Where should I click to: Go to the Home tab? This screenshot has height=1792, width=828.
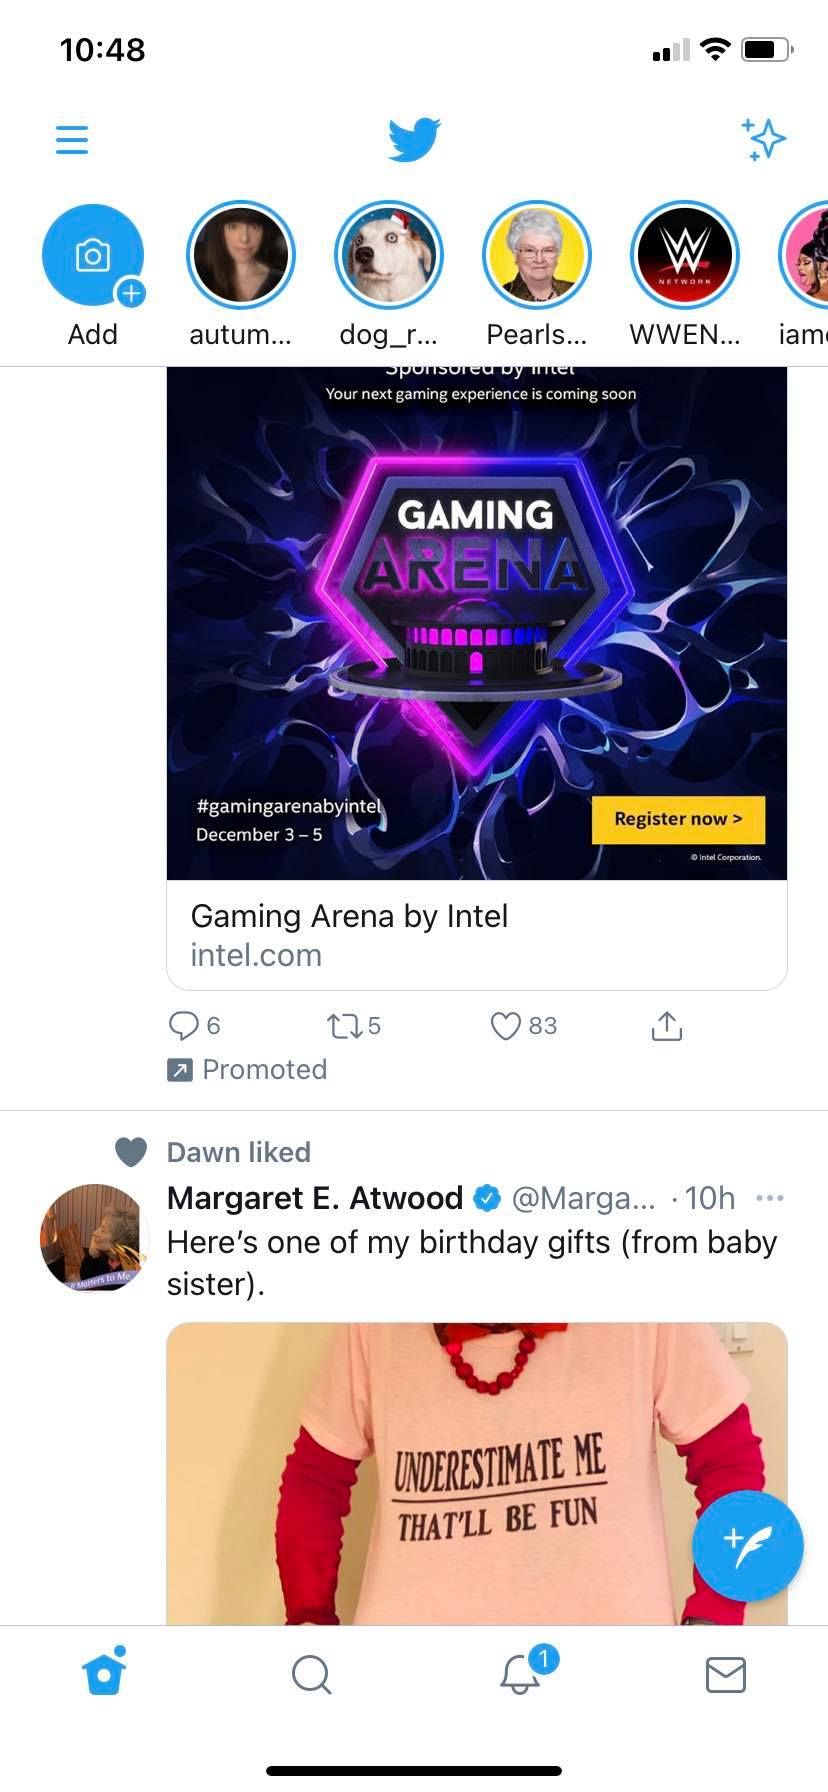(x=104, y=1673)
